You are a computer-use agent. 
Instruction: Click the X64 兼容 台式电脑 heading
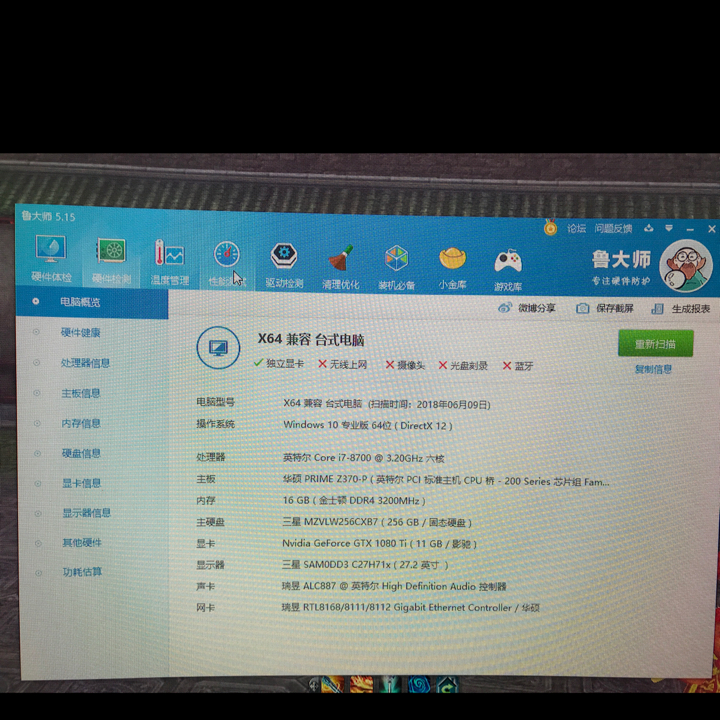[311, 340]
